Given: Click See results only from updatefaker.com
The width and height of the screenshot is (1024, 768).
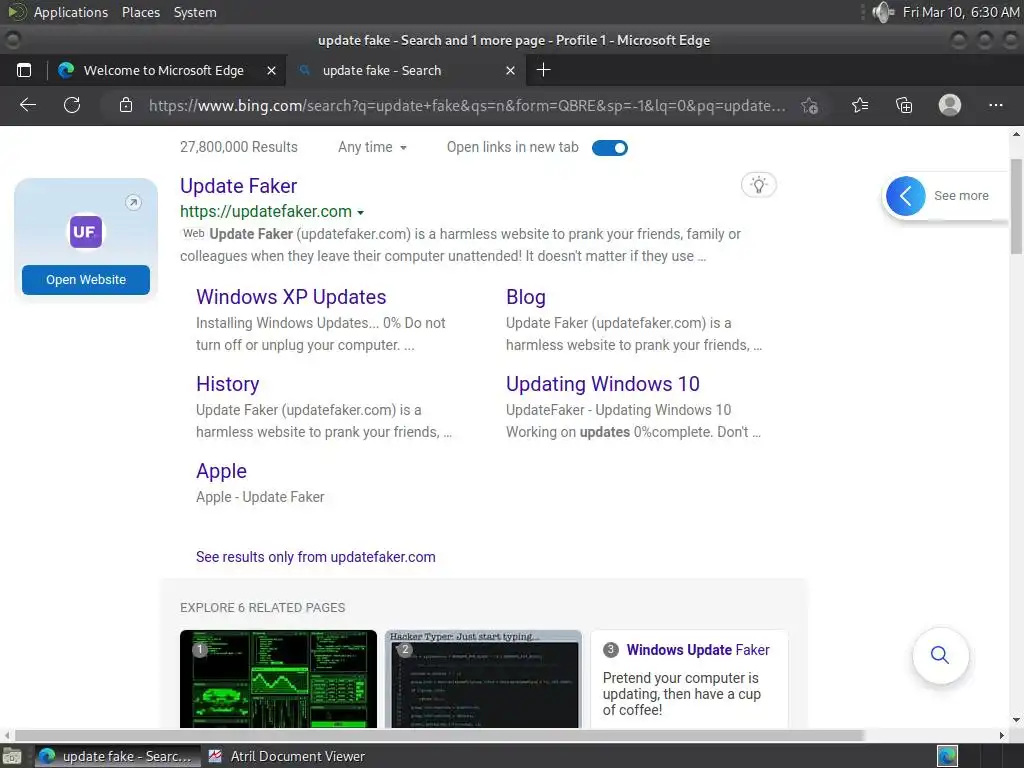Looking at the screenshot, I should pos(315,557).
